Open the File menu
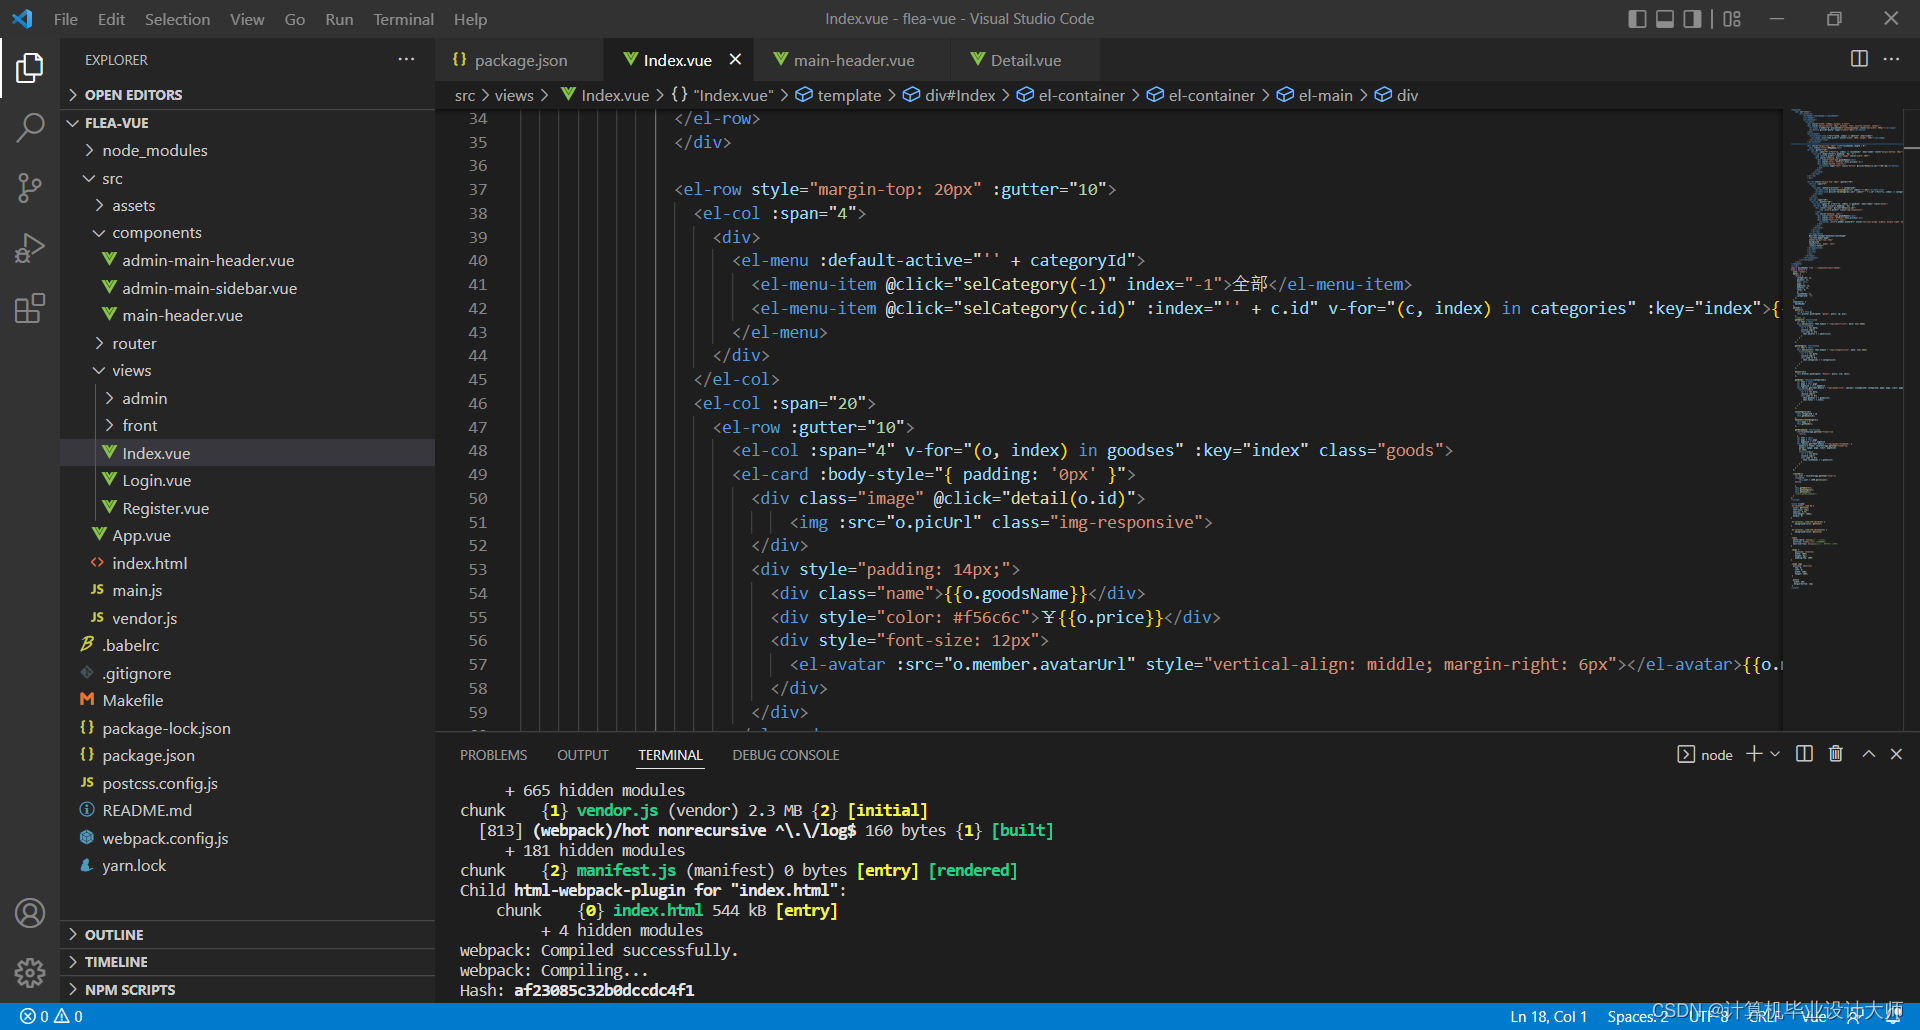Image resolution: width=1920 pixels, height=1030 pixels. (x=66, y=19)
